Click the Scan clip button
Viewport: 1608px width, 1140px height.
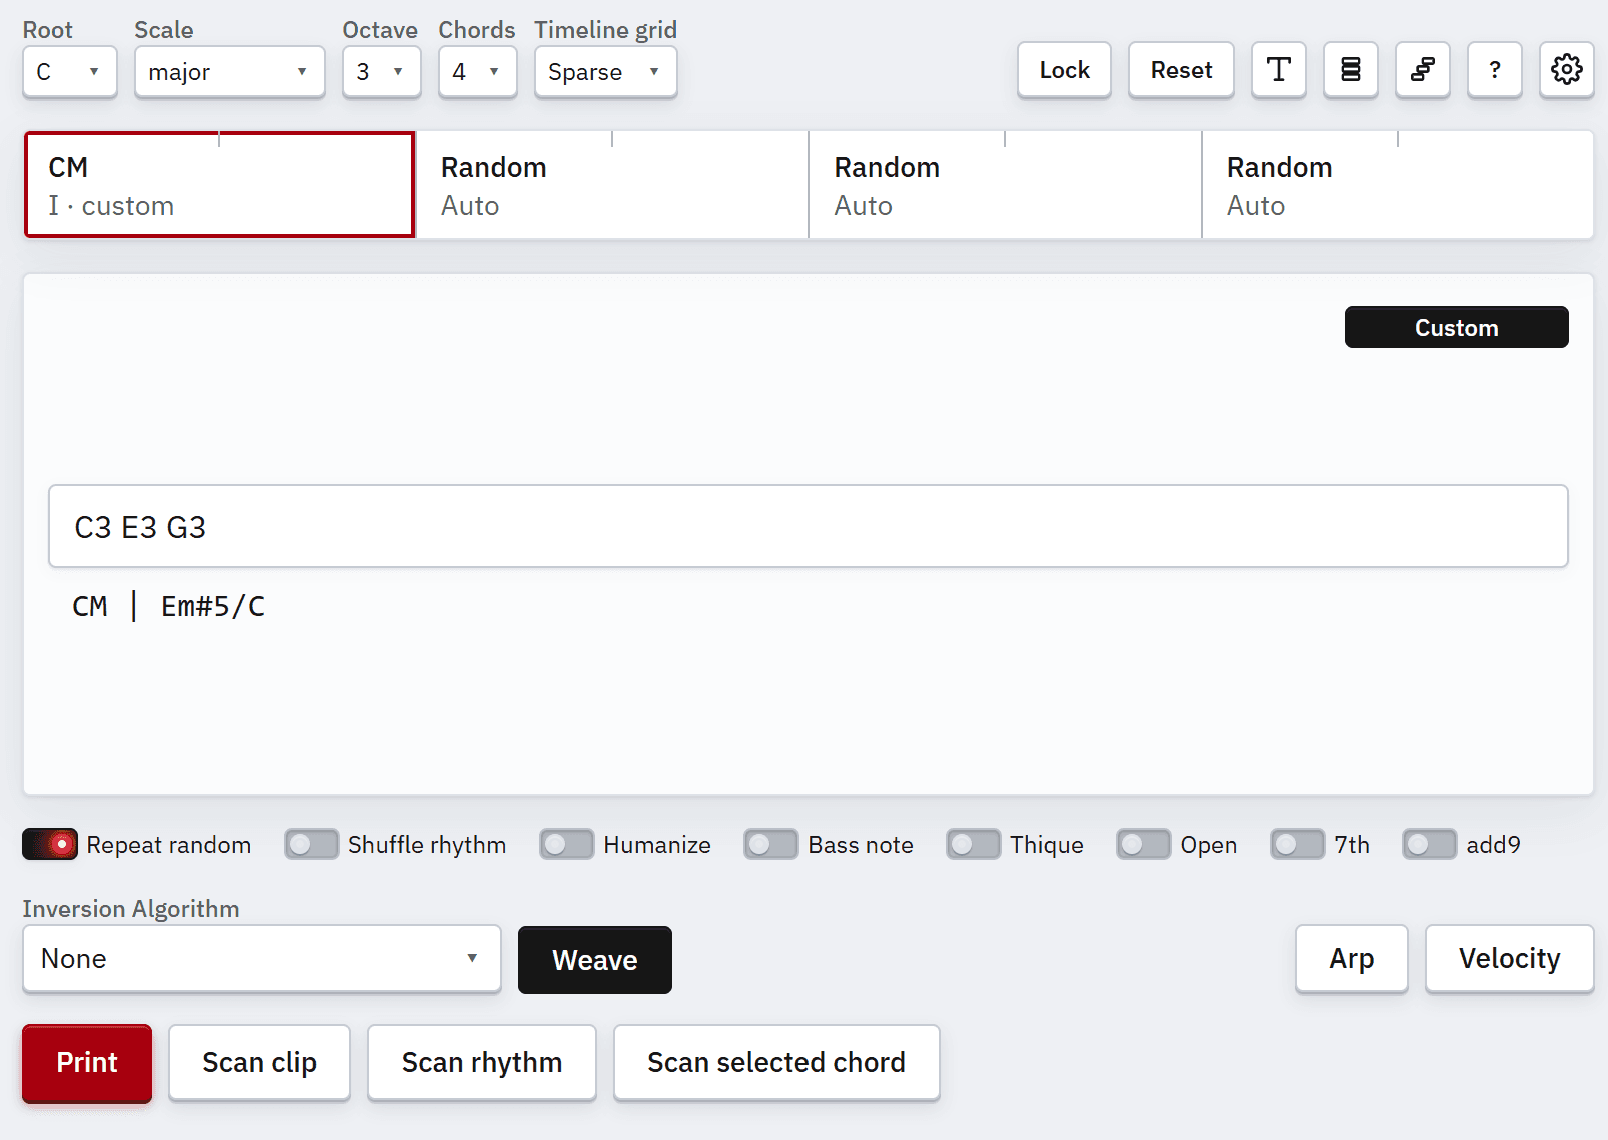pyautogui.click(x=260, y=1063)
